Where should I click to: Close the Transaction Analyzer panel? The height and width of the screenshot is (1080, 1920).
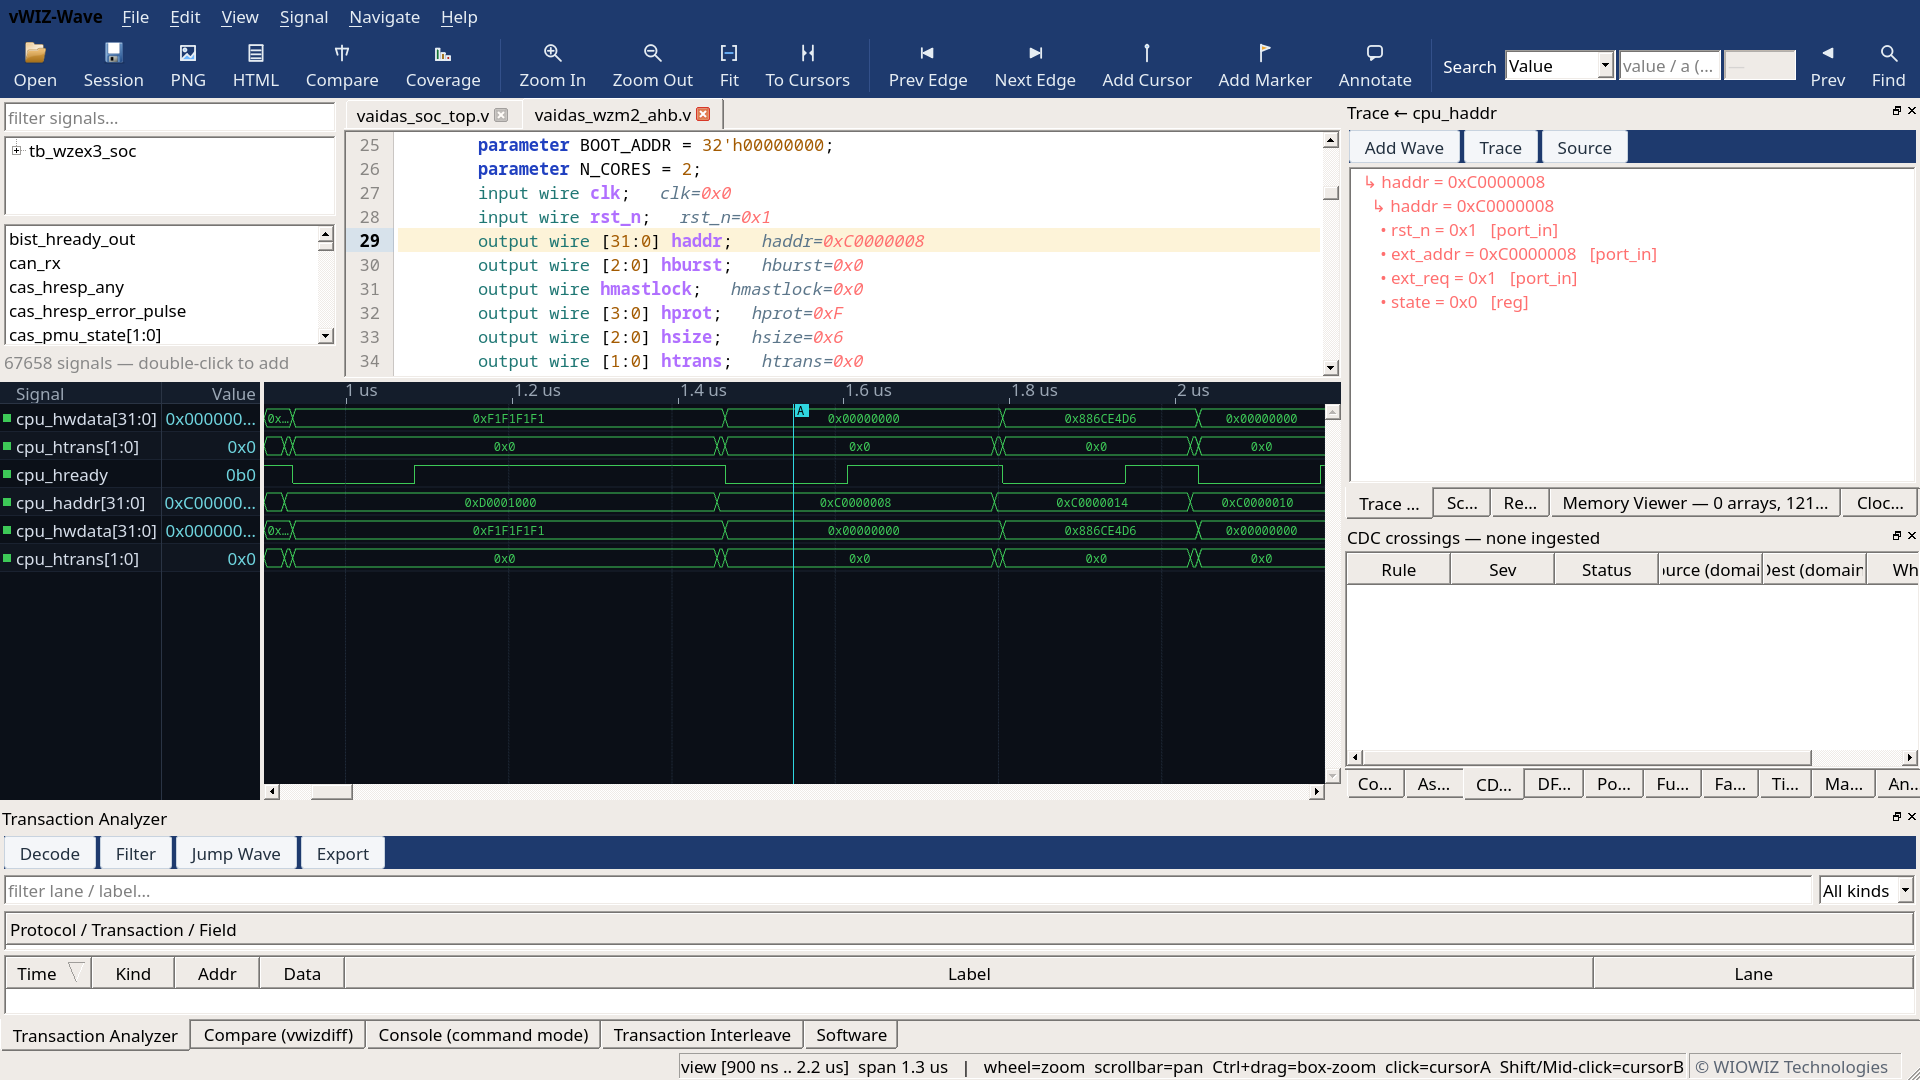pos(1911,817)
